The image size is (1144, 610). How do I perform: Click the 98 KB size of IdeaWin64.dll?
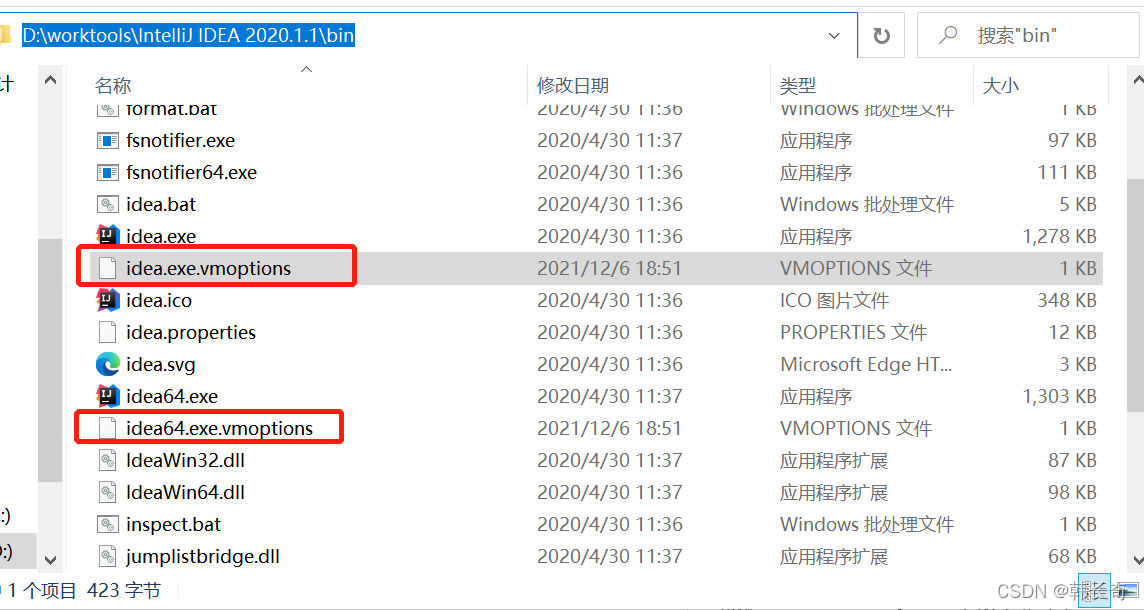point(1072,493)
